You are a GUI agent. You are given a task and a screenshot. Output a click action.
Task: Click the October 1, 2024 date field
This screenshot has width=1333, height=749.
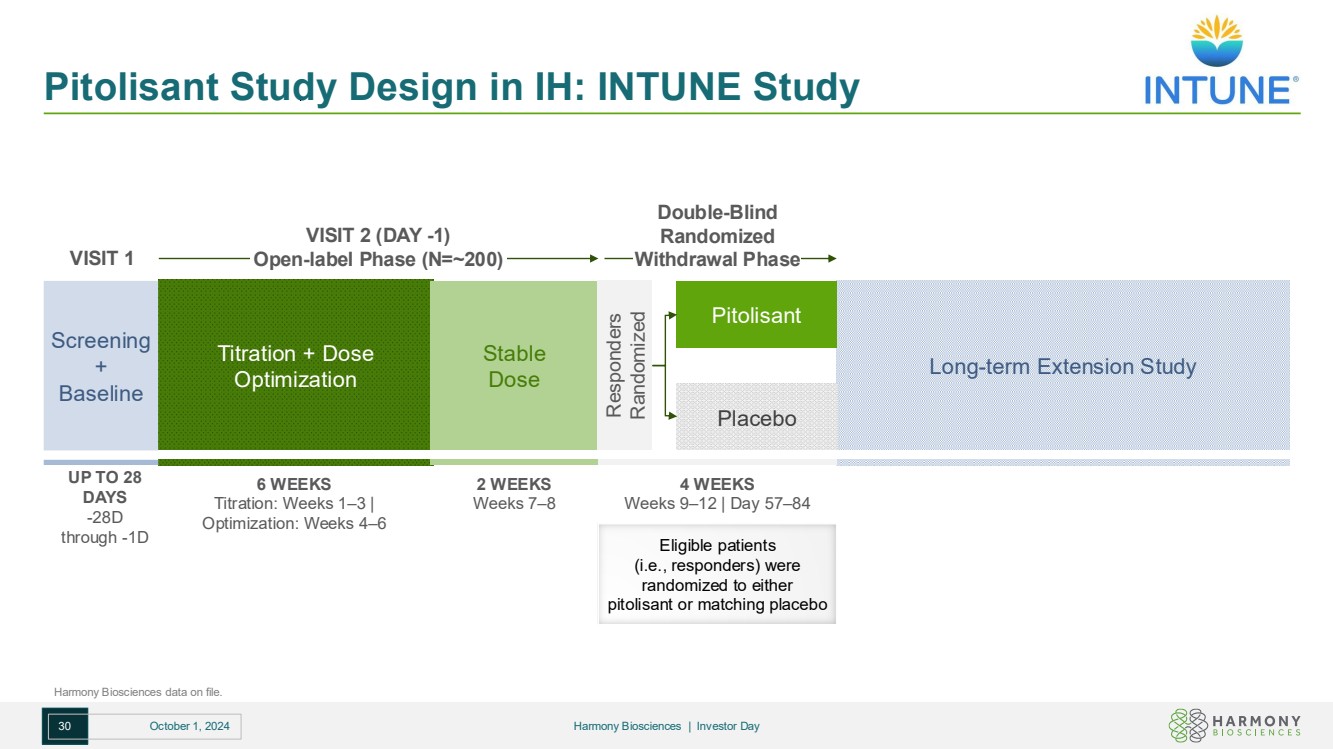click(x=189, y=726)
